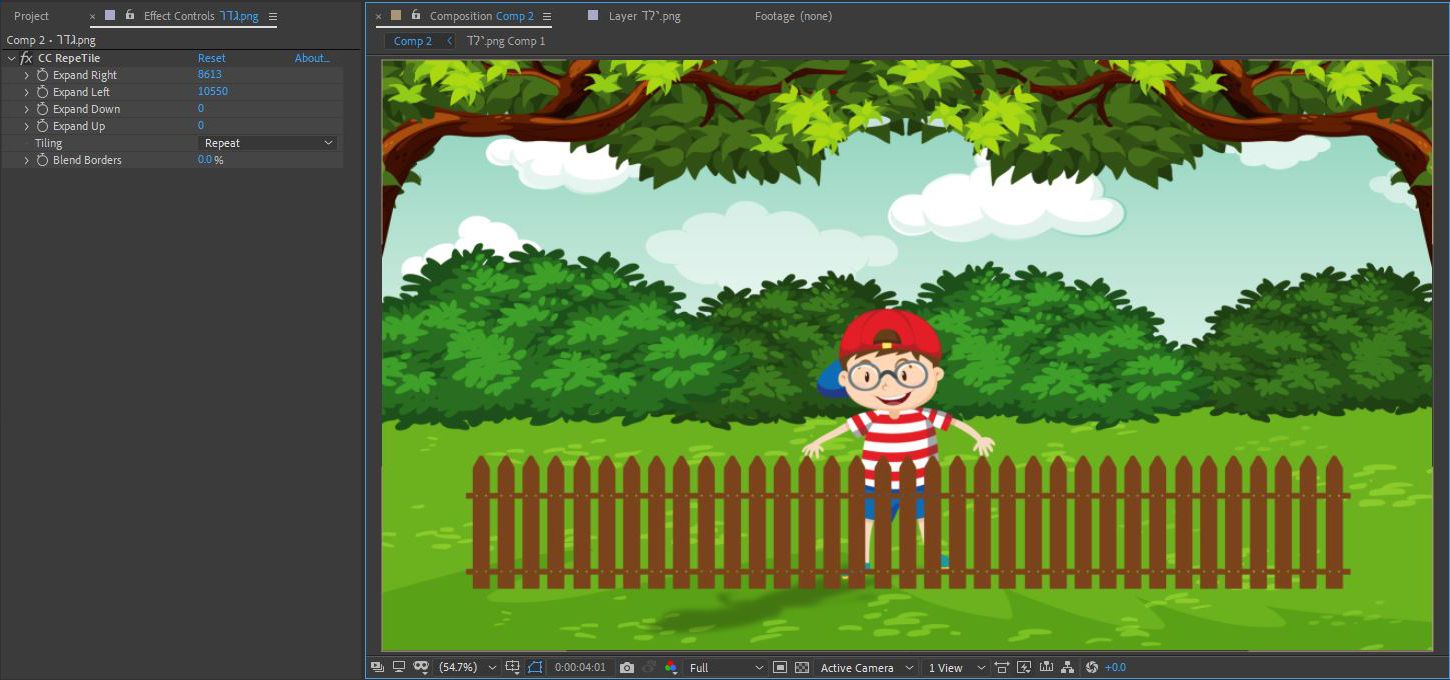This screenshot has height=680, width=1450.
Task: Click the breadcrumb arrow after Comp 2
Action: click(x=449, y=41)
